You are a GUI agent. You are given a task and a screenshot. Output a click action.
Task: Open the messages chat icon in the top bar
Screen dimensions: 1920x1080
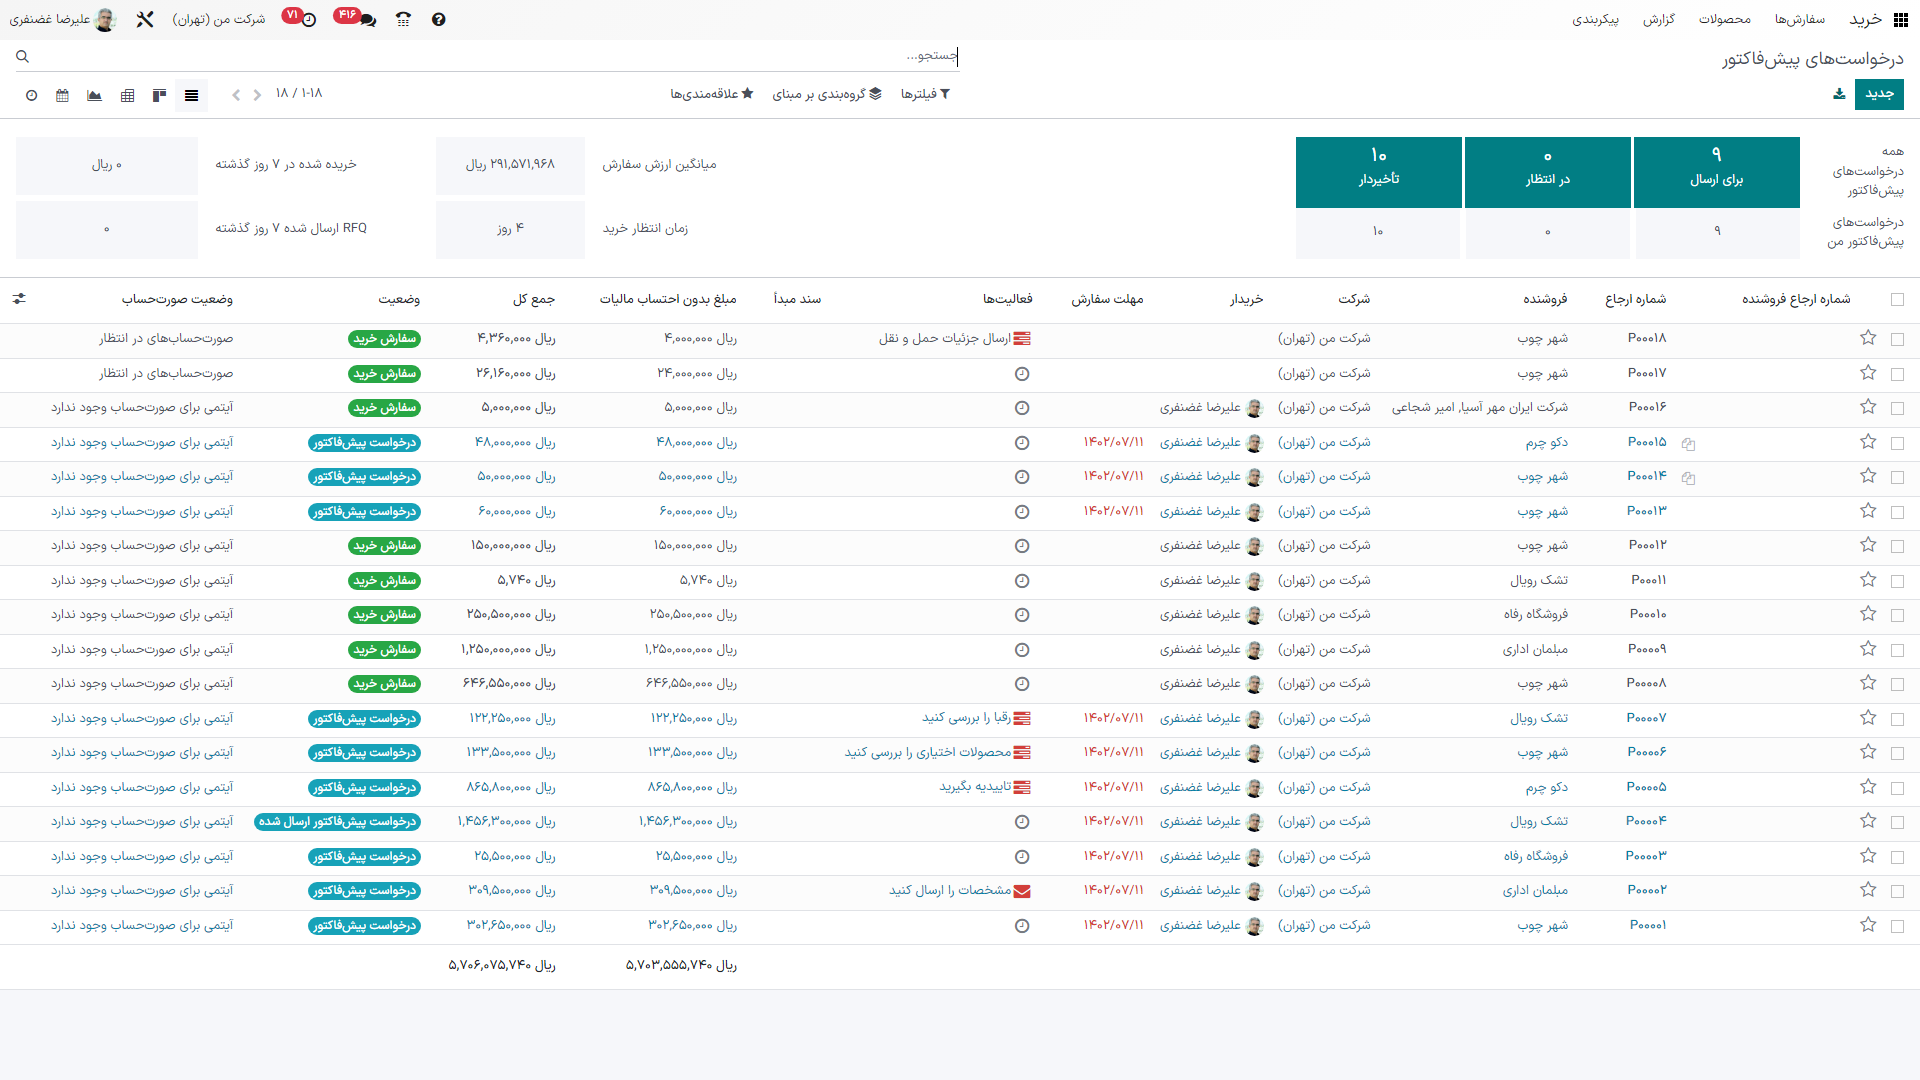coord(367,19)
